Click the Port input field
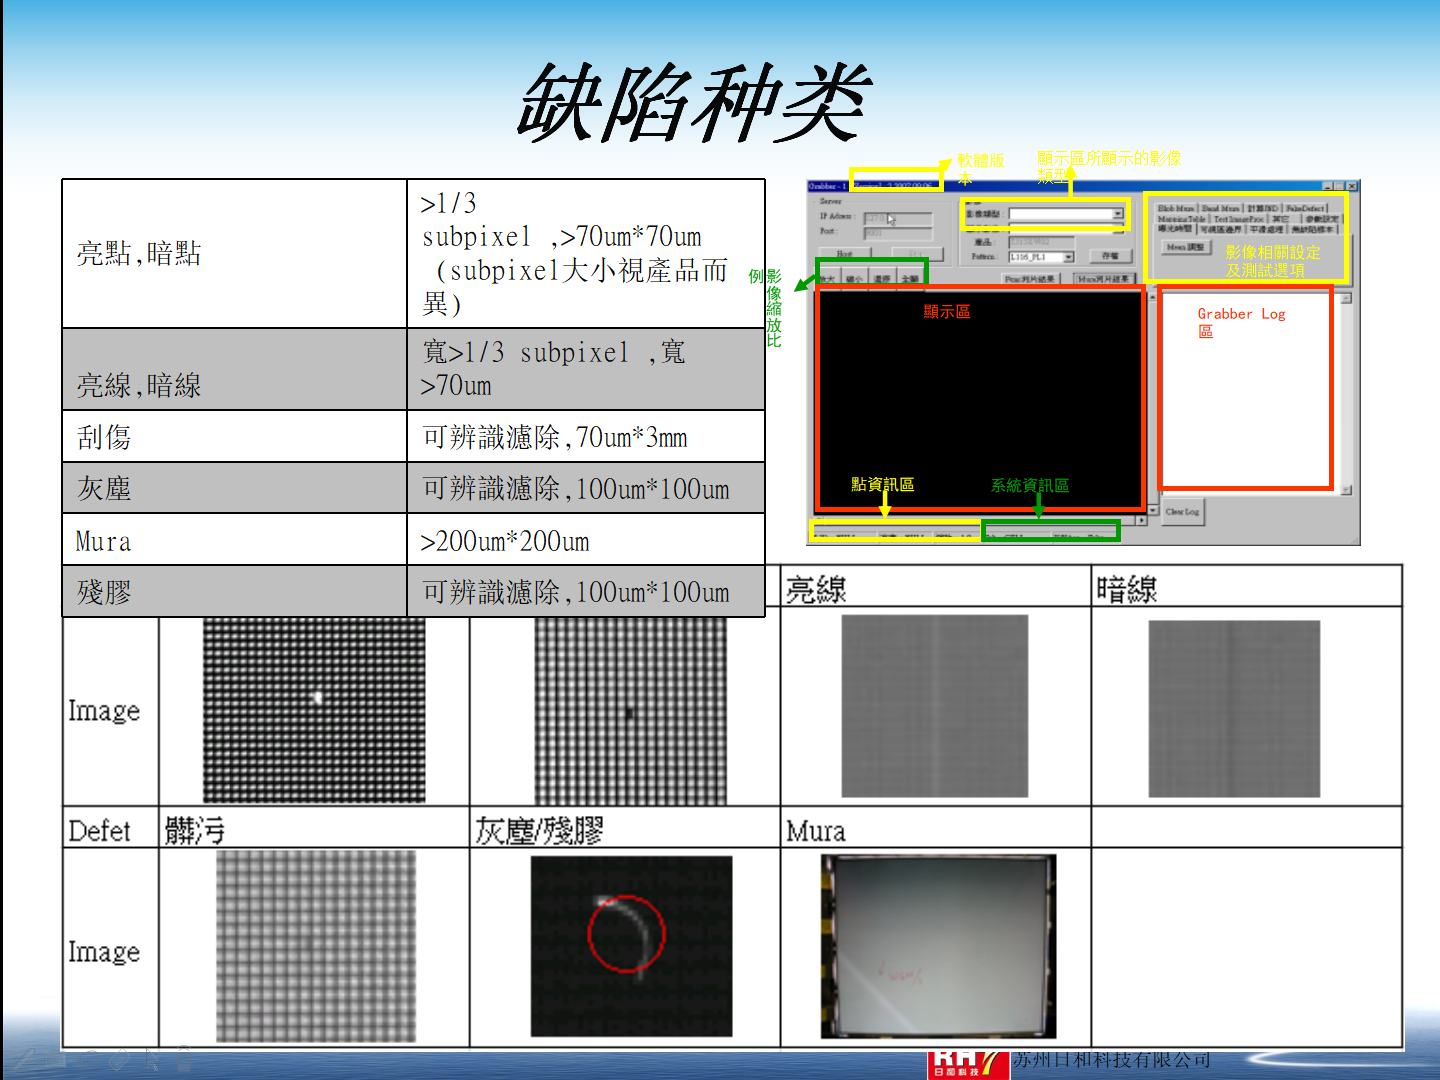The width and height of the screenshot is (1440, 1080). pyautogui.click(x=898, y=233)
